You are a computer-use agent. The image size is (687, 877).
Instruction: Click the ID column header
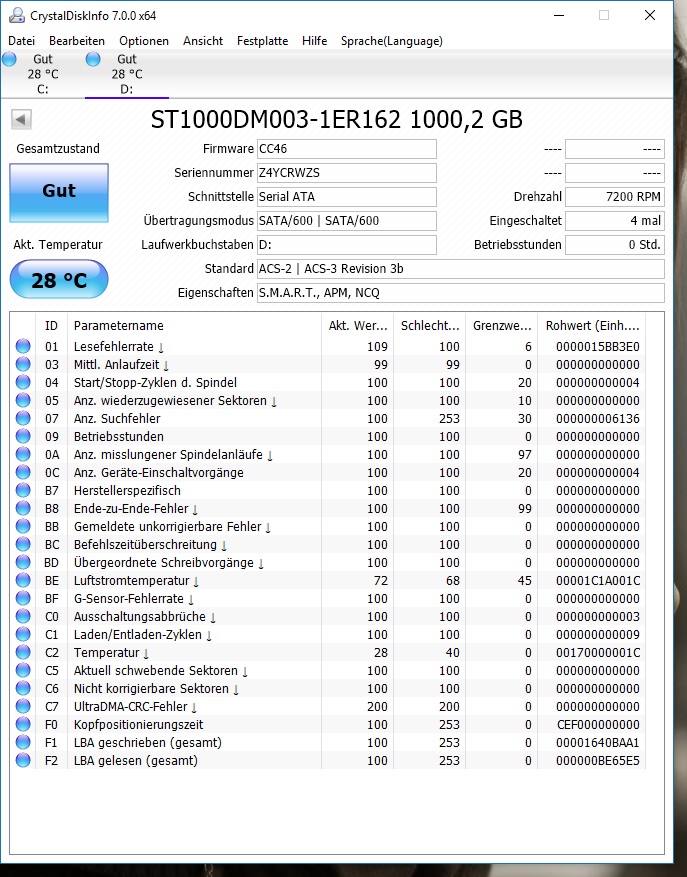coord(51,326)
